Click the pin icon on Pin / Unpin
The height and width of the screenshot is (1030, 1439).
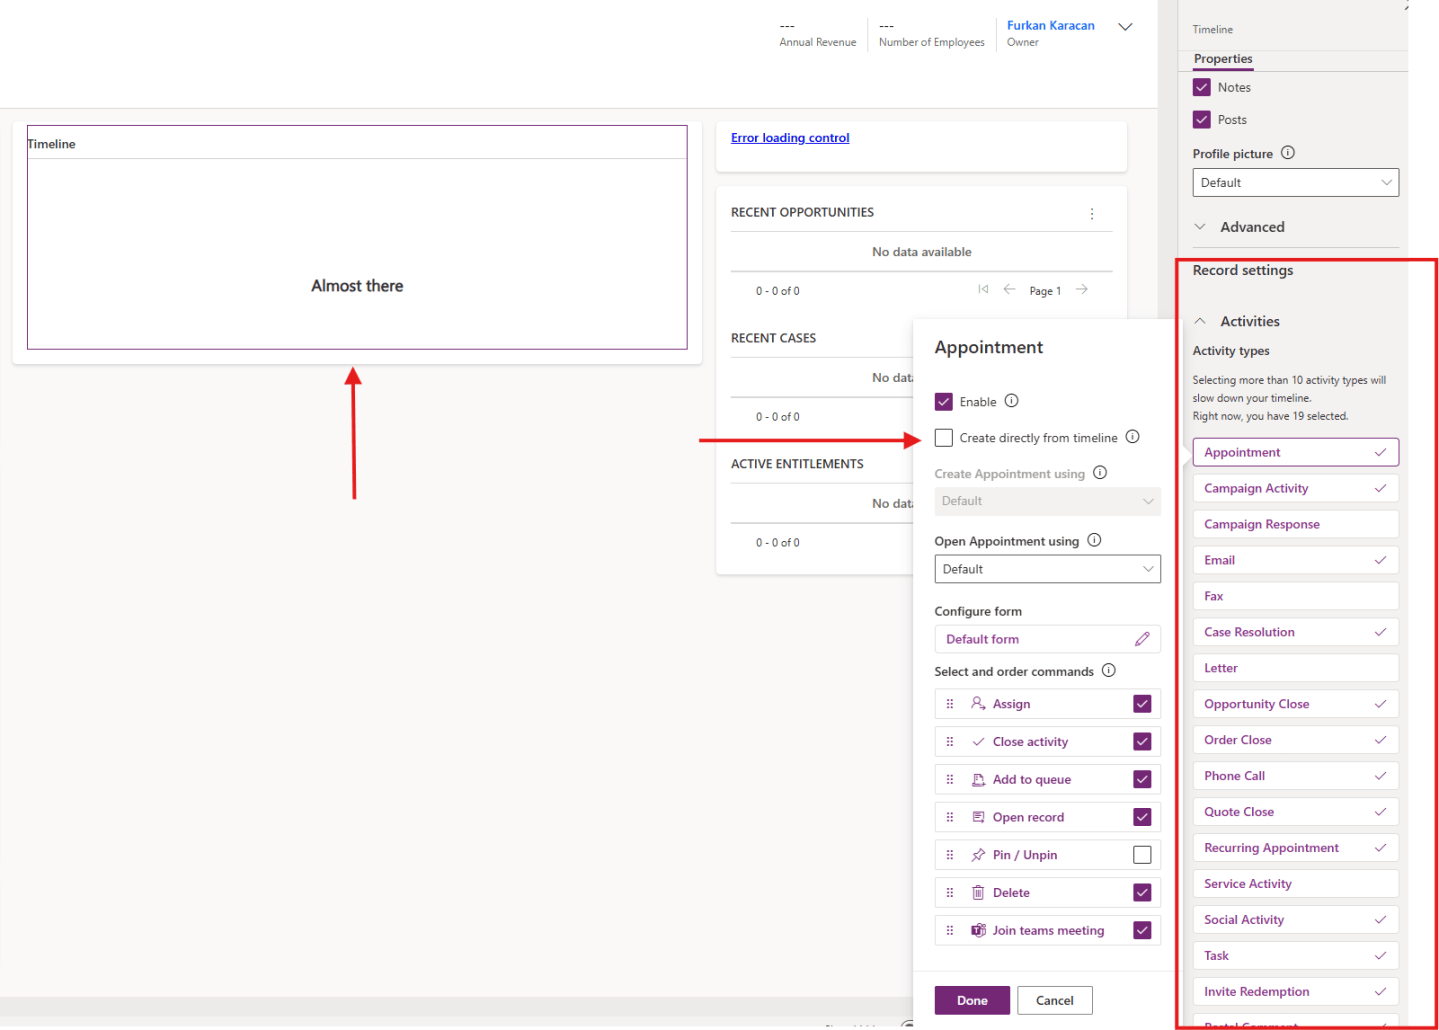click(978, 855)
